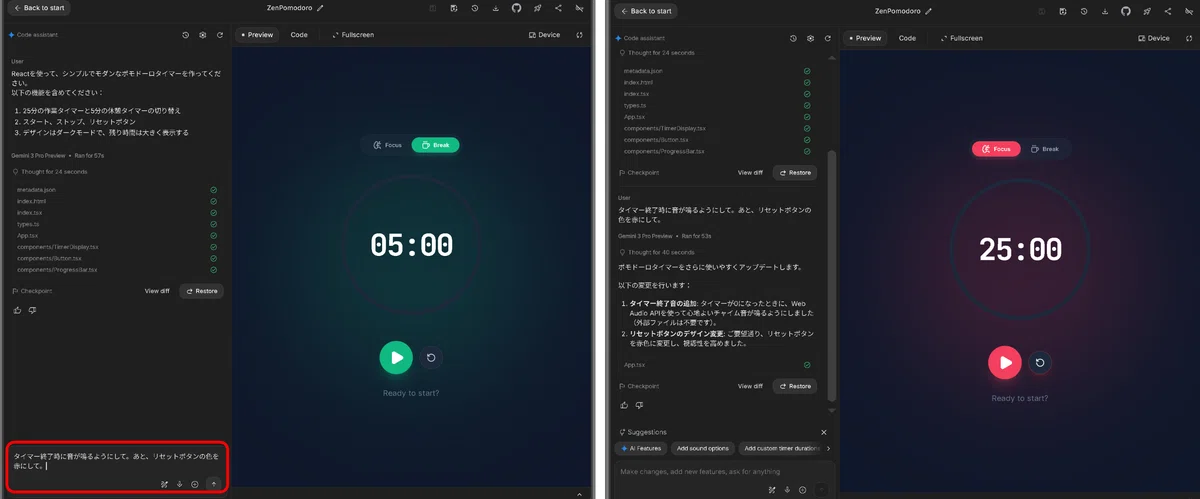Click 'AI Features' suggestion chip

[641, 449]
